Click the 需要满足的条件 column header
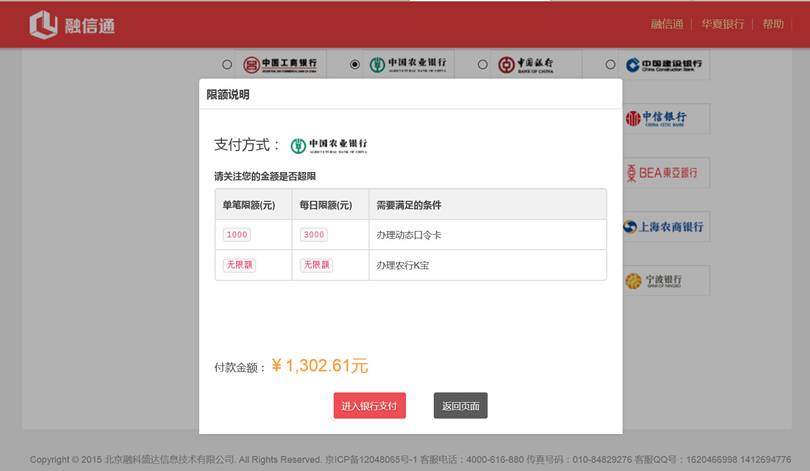Screen dimensions: 810x471 pyautogui.click(x=488, y=205)
